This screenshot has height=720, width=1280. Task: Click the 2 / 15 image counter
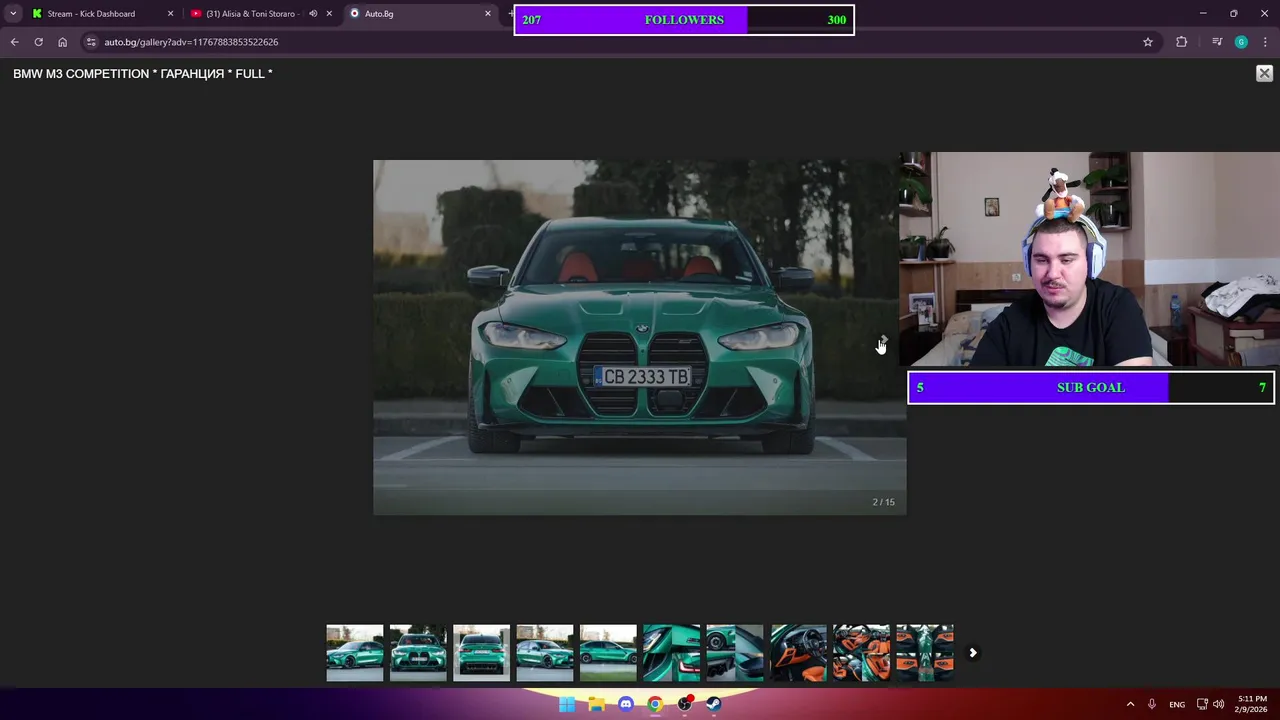(x=883, y=502)
